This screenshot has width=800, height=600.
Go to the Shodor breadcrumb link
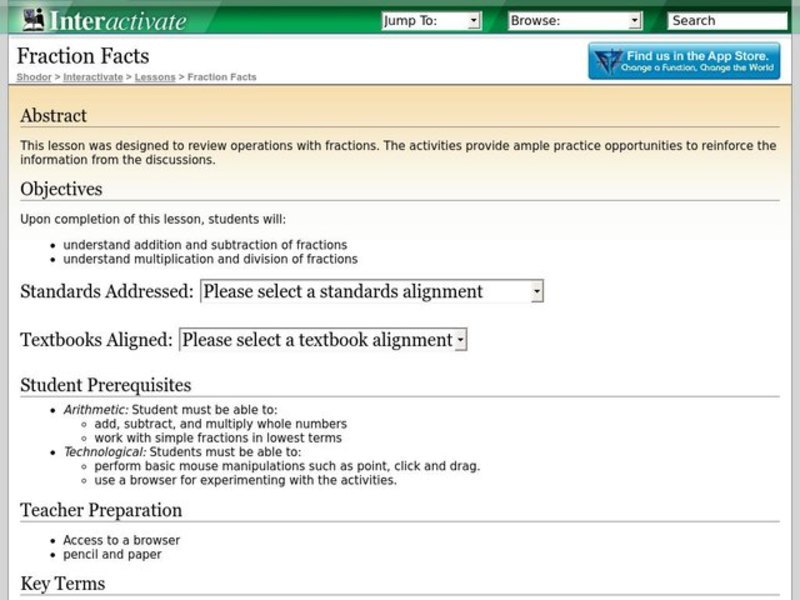pyautogui.click(x=33, y=77)
